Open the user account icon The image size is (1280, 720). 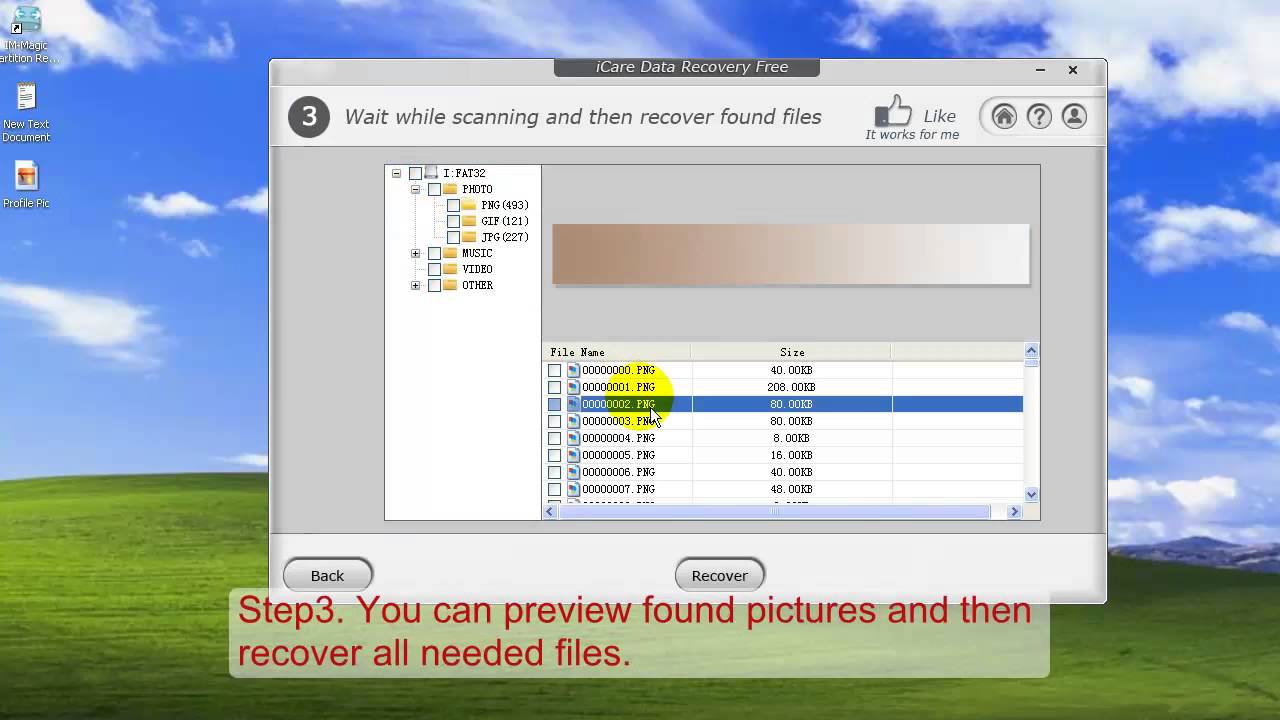pos(1074,117)
